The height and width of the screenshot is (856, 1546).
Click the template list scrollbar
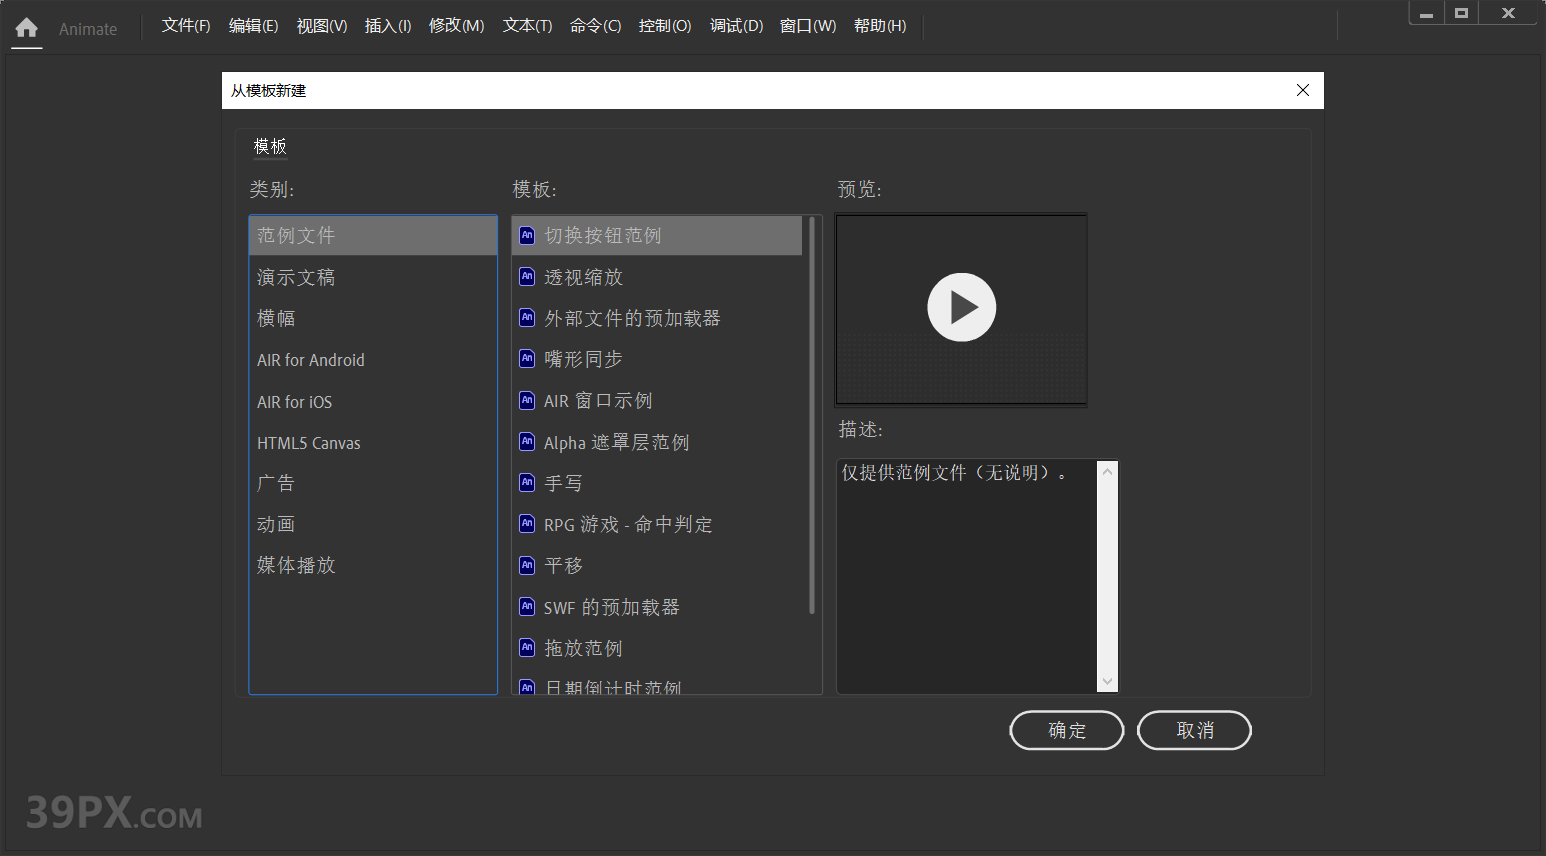pos(812,415)
